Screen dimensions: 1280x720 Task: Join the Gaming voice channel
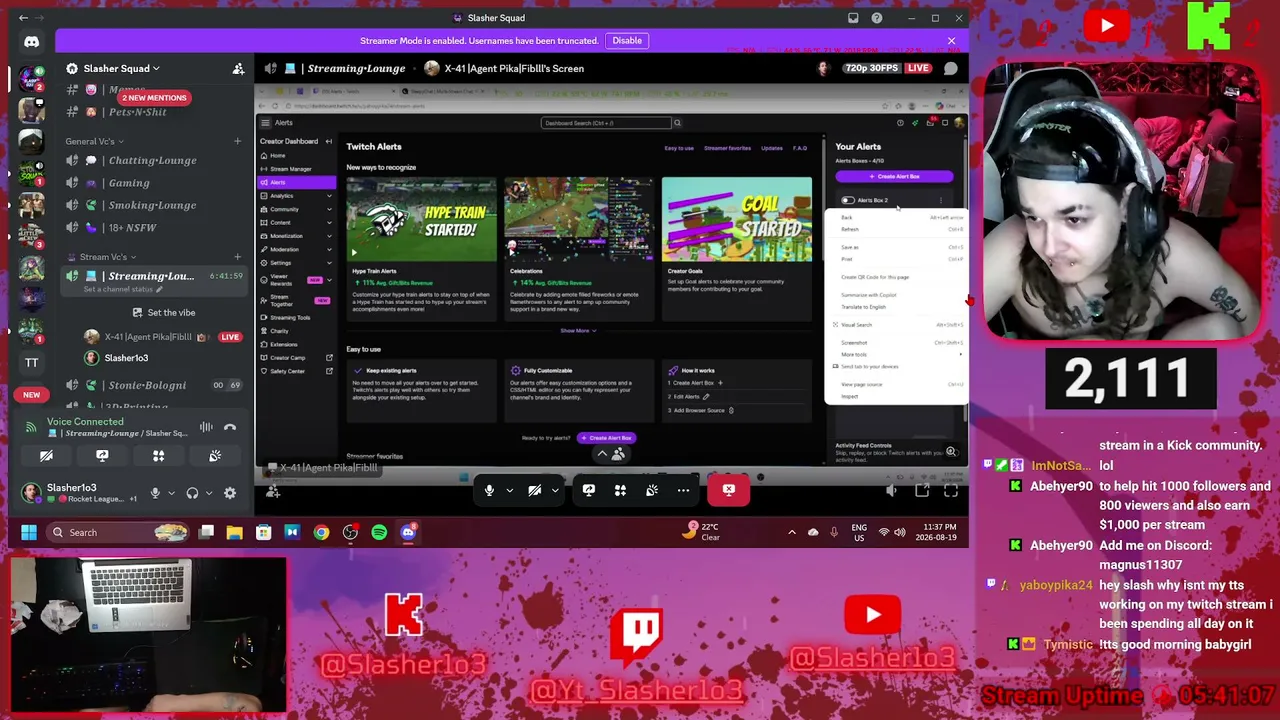[129, 183]
